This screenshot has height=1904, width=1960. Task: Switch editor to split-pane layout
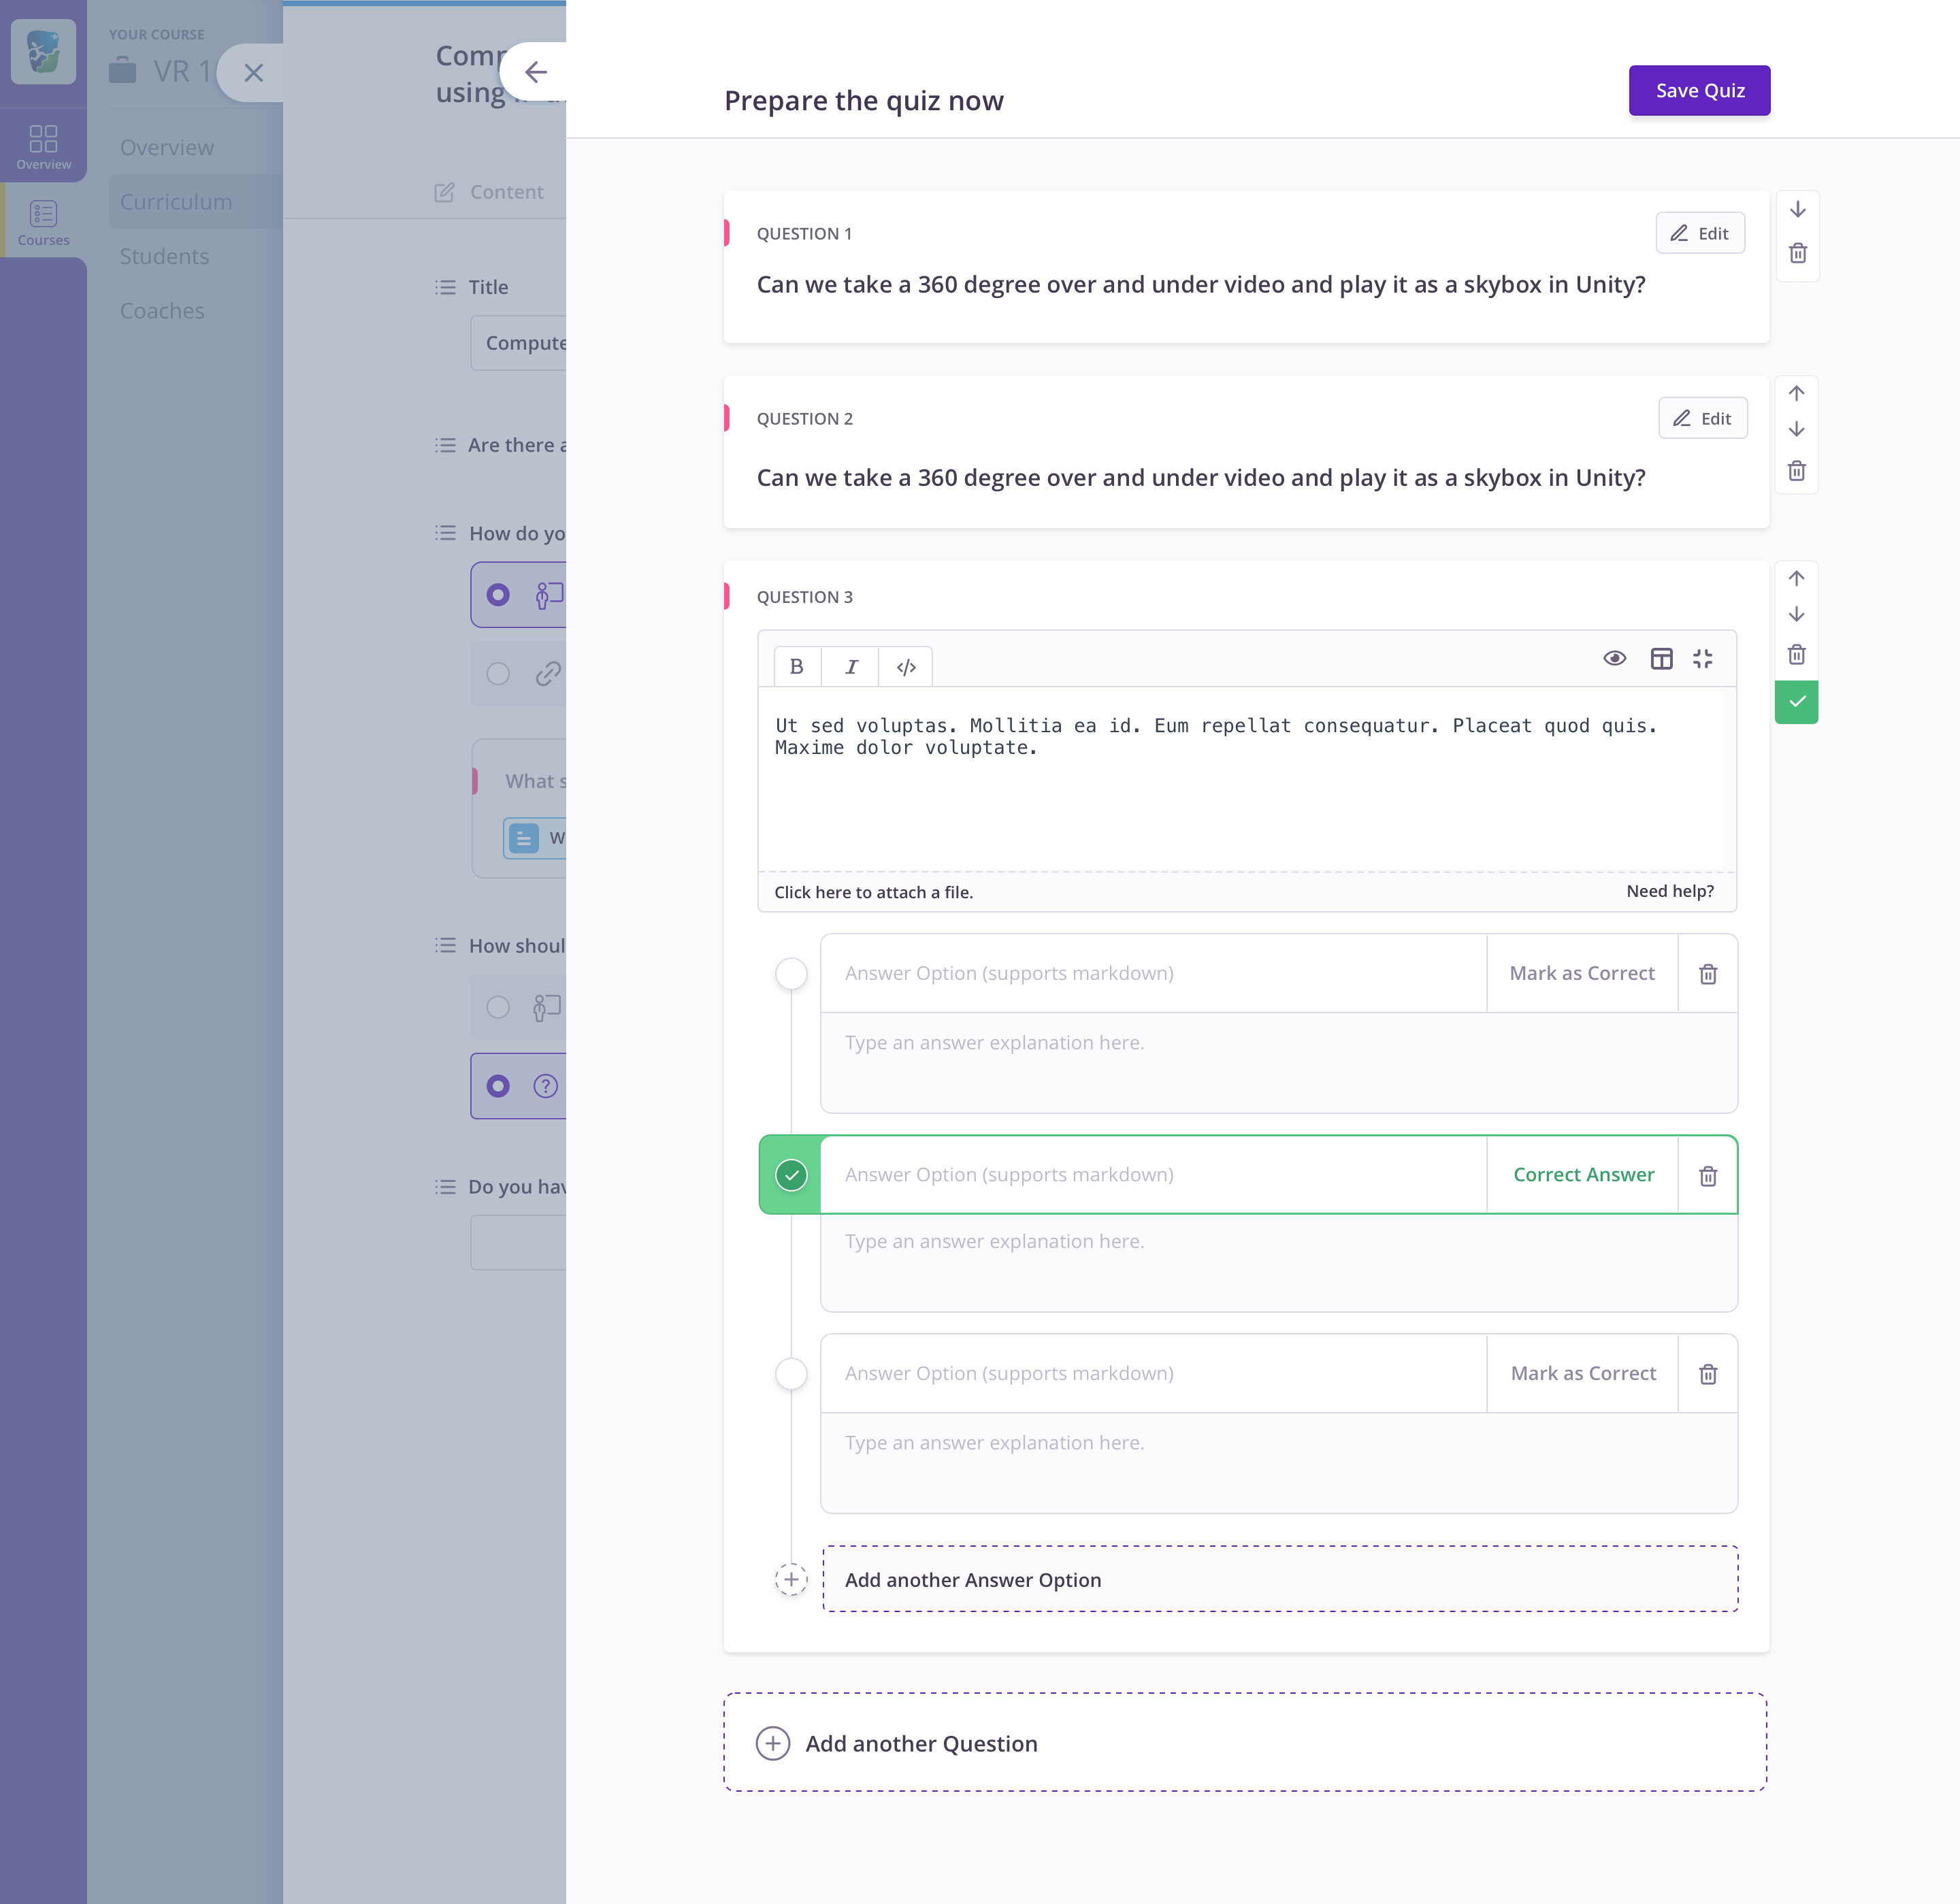tap(1661, 658)
